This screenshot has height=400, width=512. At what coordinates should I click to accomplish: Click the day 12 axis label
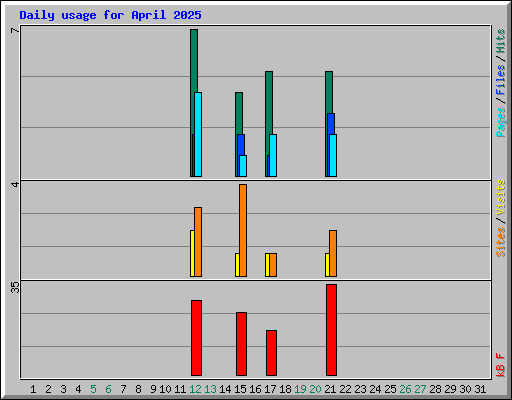[x=195, y=389]
